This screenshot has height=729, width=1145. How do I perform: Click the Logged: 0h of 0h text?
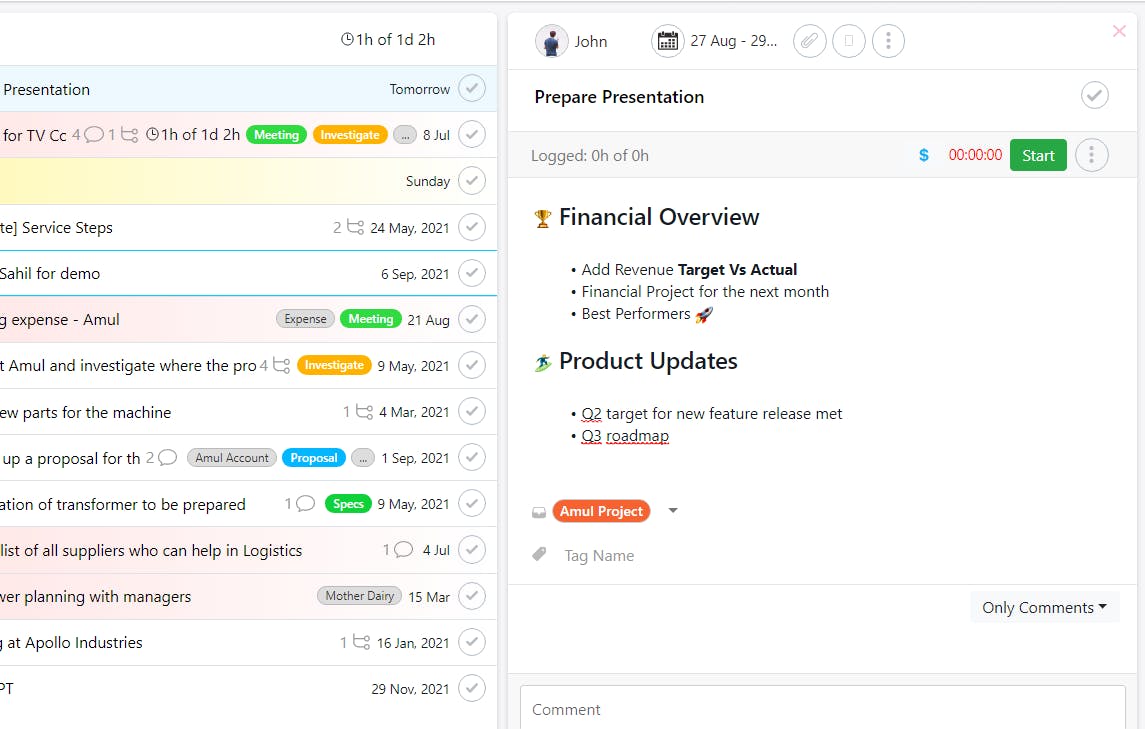tap(589, 156)
